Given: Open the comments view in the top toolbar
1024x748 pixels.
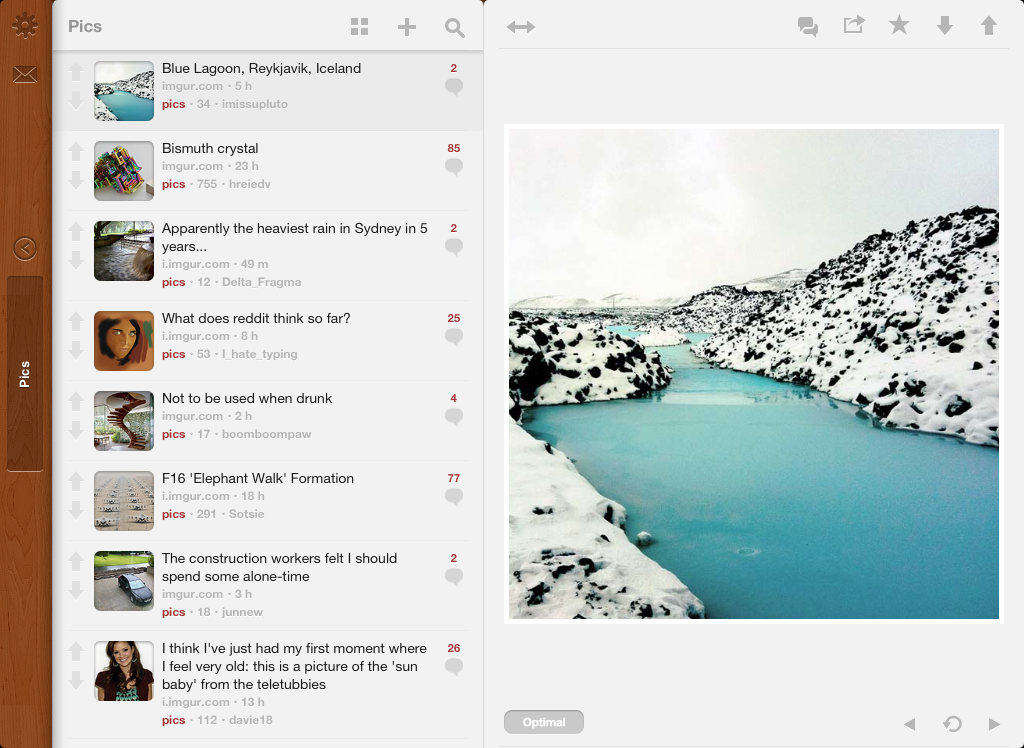Looking at the screenshot, I should (808, 26).
